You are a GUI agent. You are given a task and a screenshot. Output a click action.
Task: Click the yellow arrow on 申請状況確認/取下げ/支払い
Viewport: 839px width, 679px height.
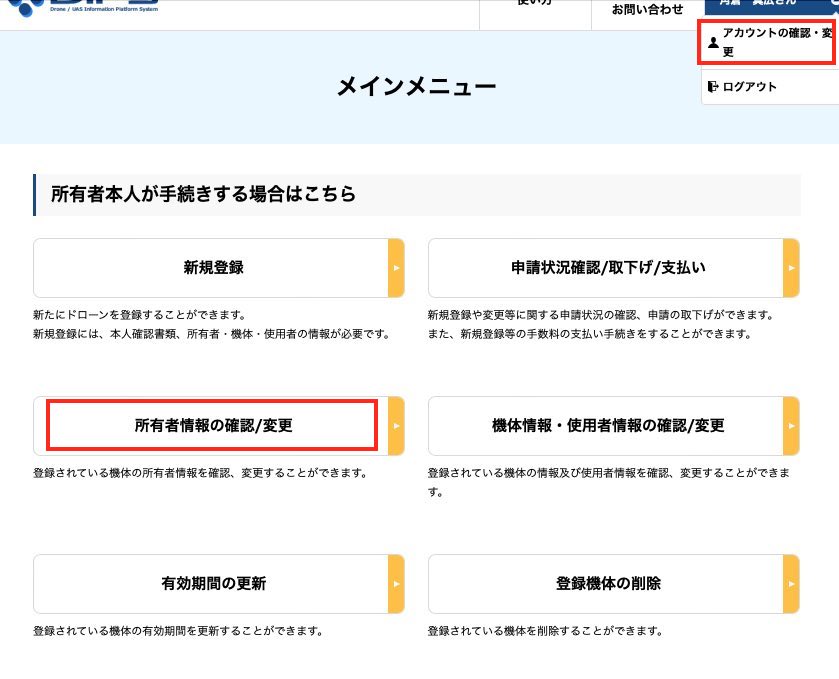point(791,268)
